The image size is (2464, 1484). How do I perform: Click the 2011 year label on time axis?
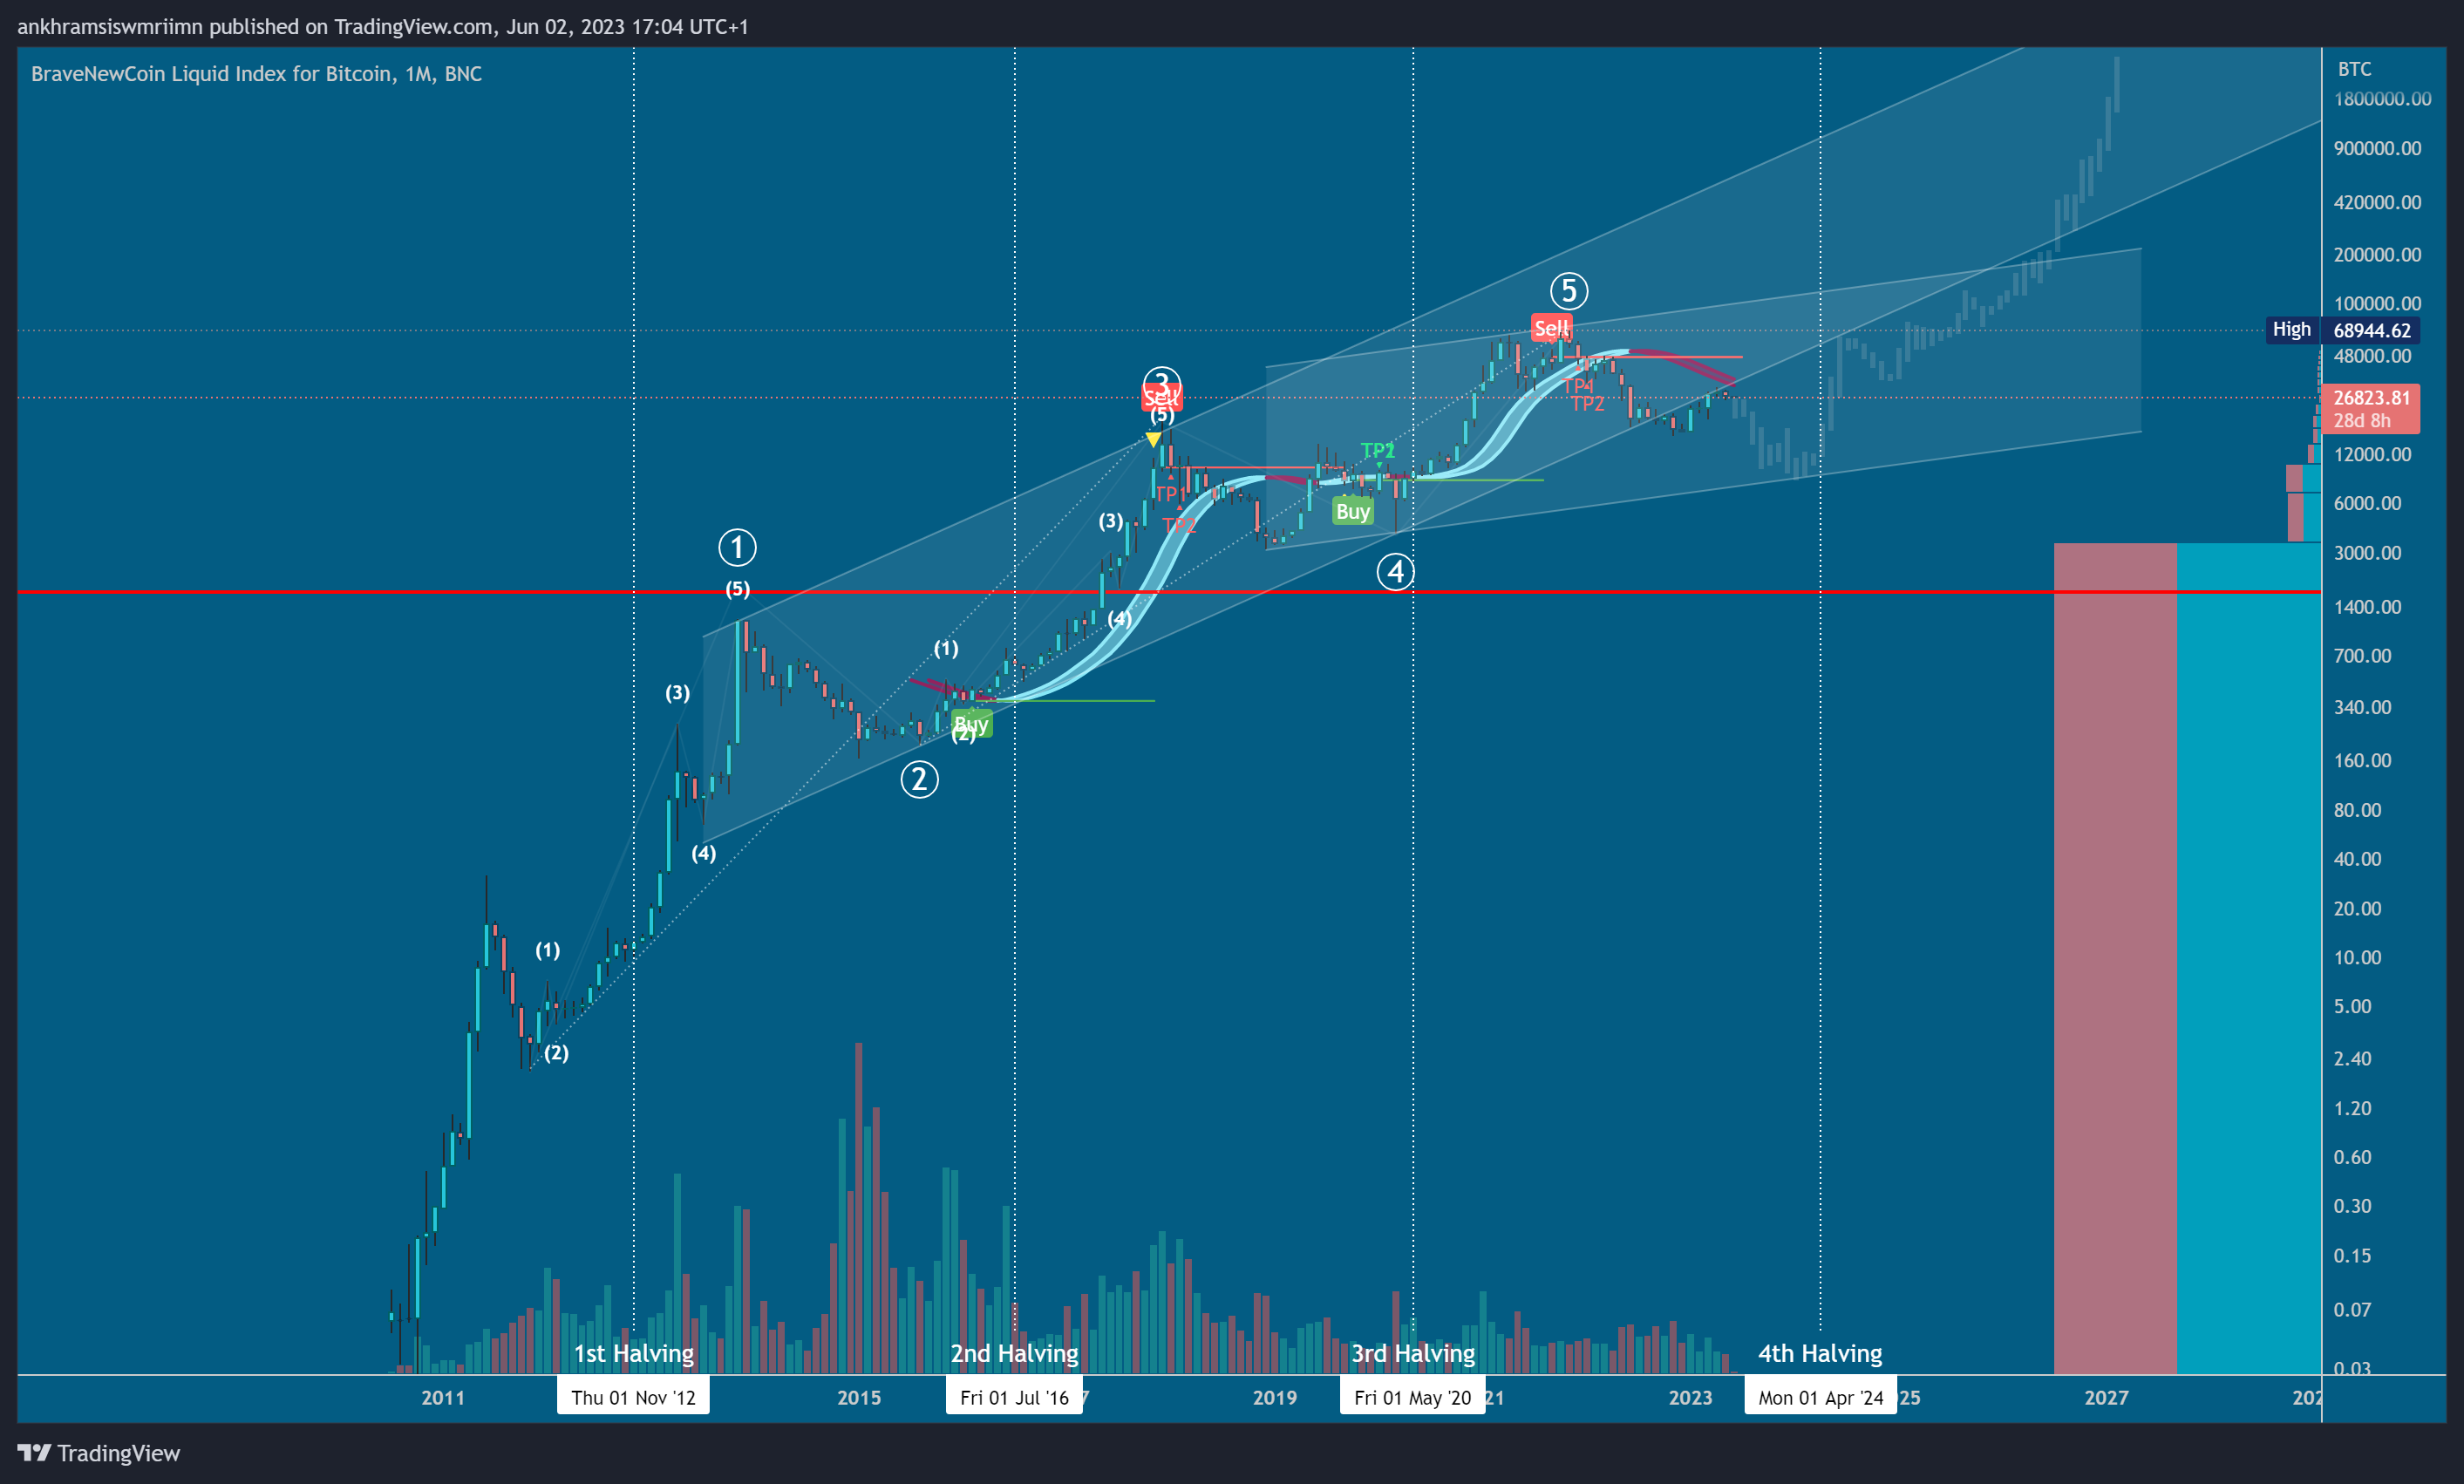point(443,1397)
